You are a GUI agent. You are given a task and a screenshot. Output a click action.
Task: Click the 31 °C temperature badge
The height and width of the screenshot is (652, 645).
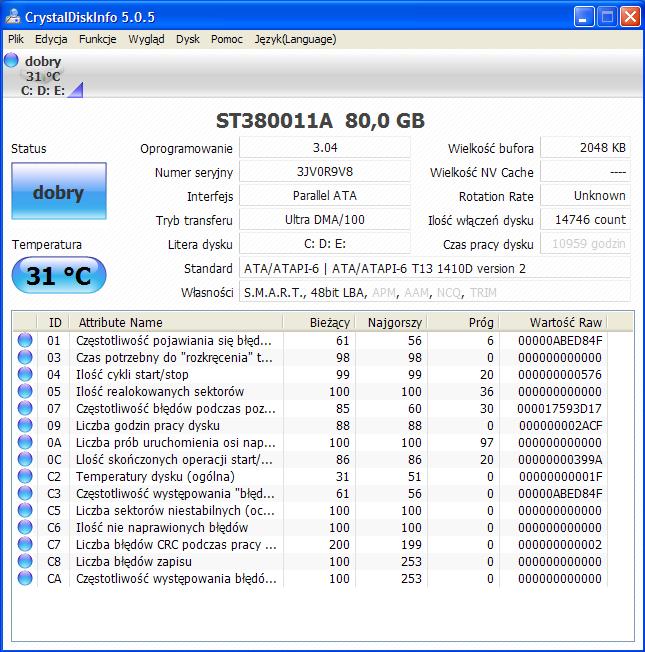tap(59, 275)
